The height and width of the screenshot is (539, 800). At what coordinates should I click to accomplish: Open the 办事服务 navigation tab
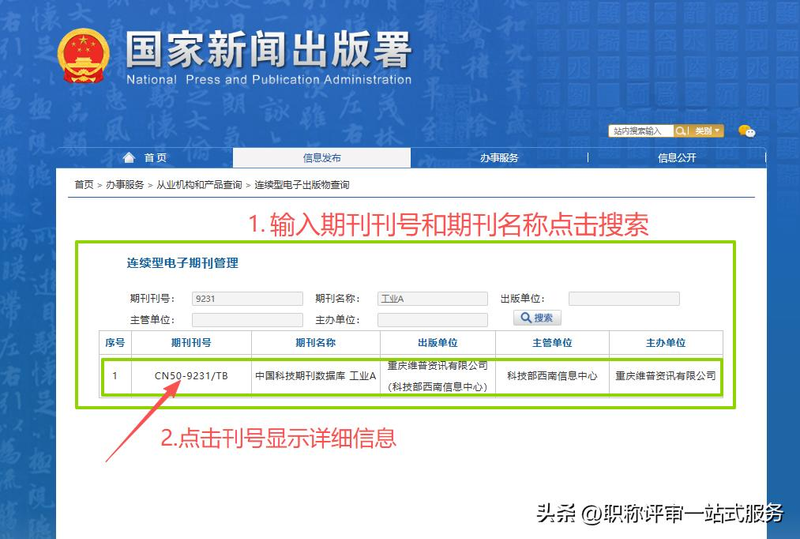[499, 158]
